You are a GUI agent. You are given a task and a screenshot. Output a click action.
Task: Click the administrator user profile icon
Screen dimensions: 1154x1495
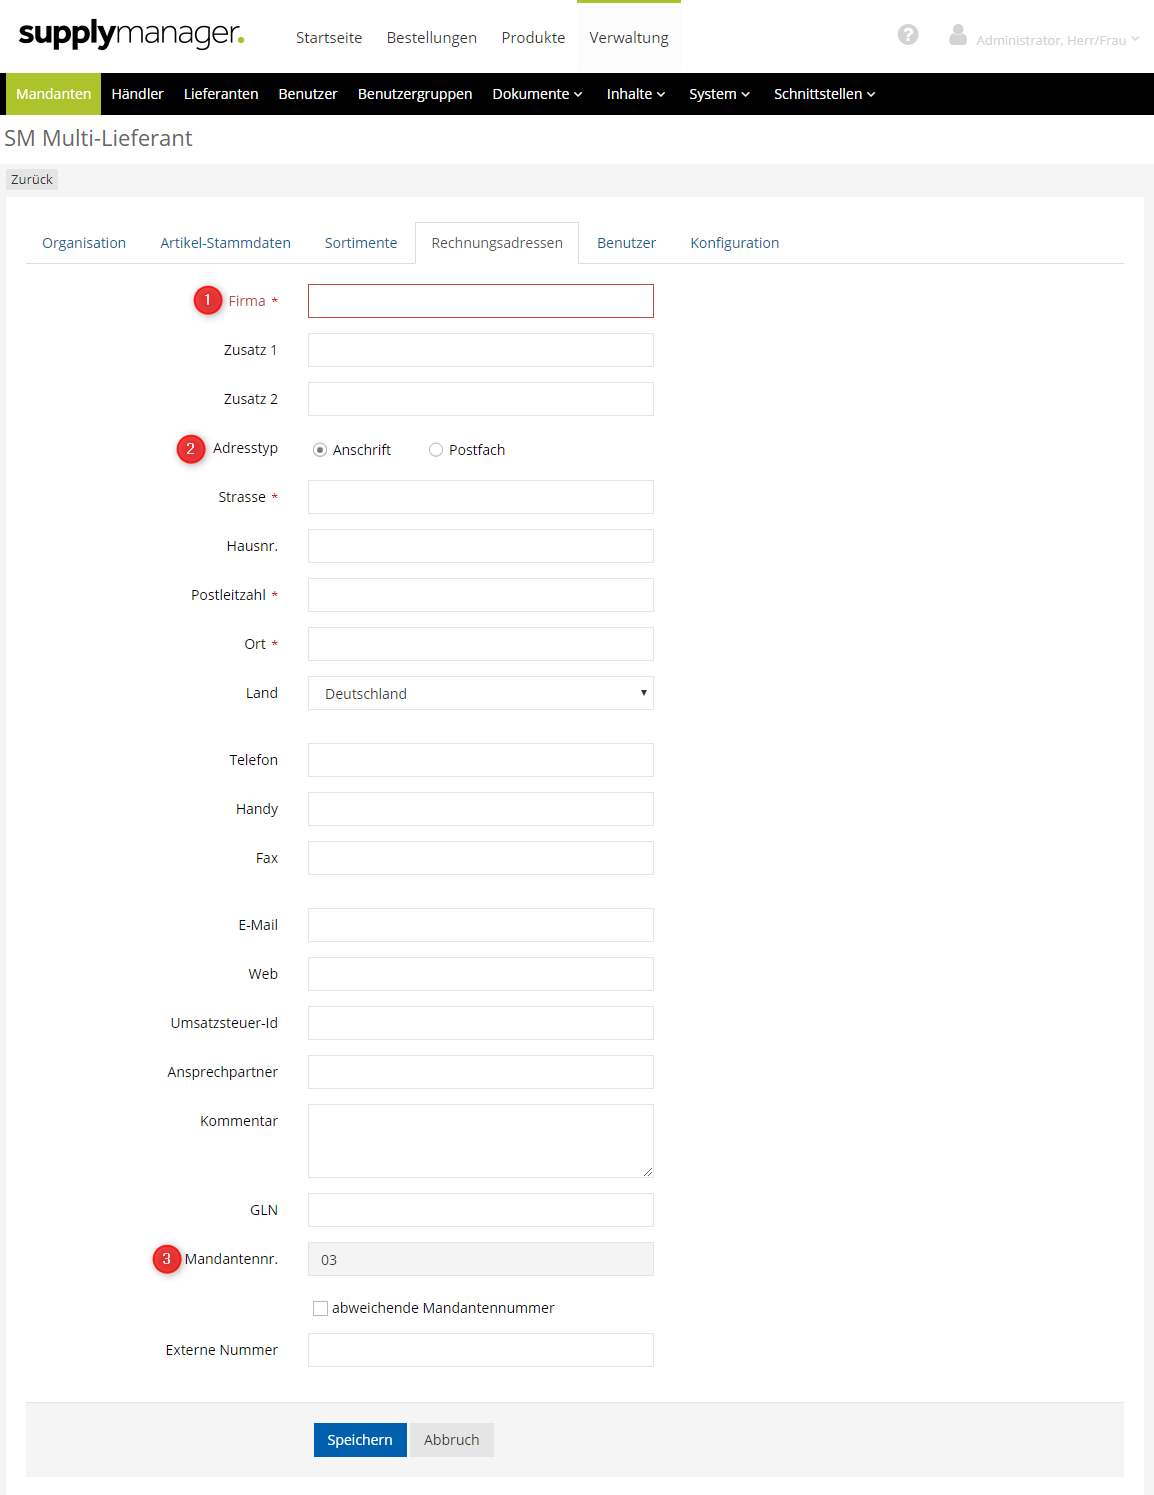tap(957, 36)
